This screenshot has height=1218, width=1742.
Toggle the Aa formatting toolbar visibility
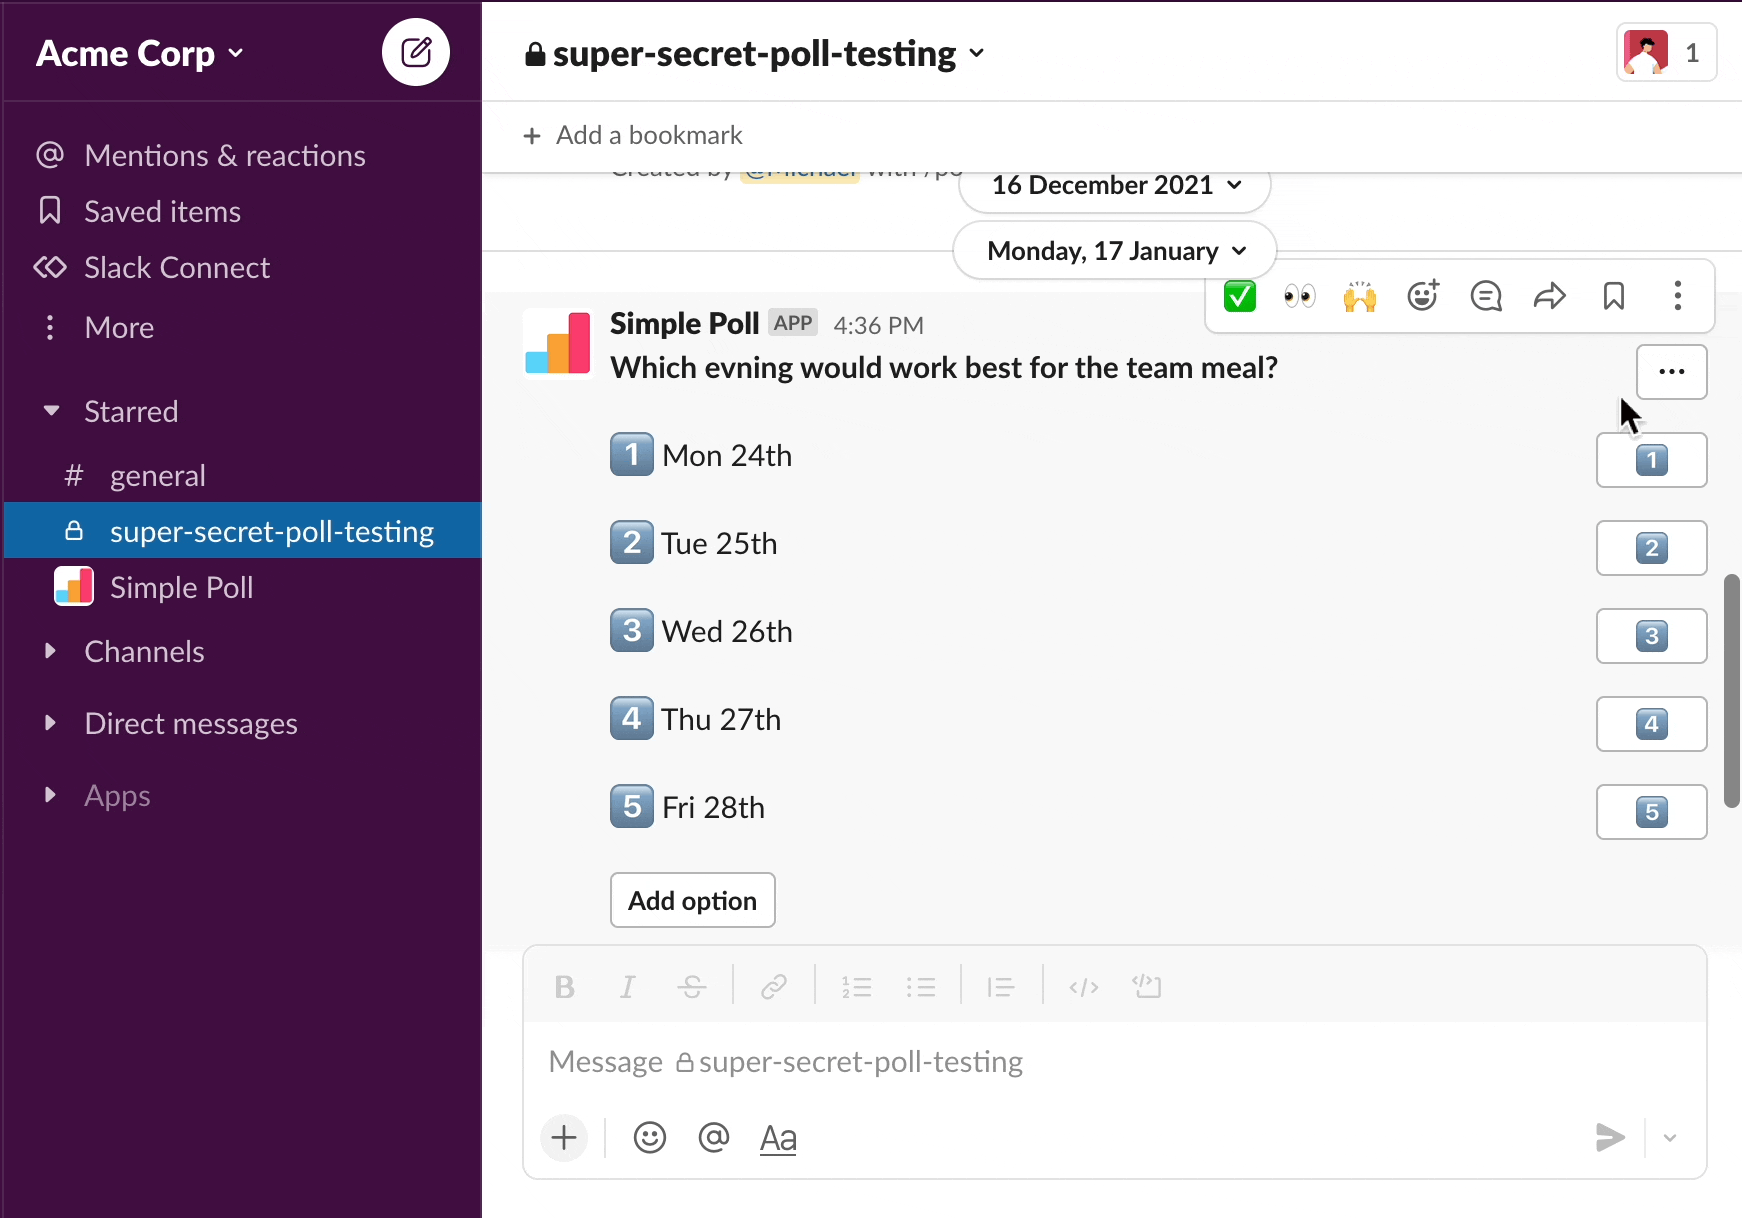click(778, 1138)
